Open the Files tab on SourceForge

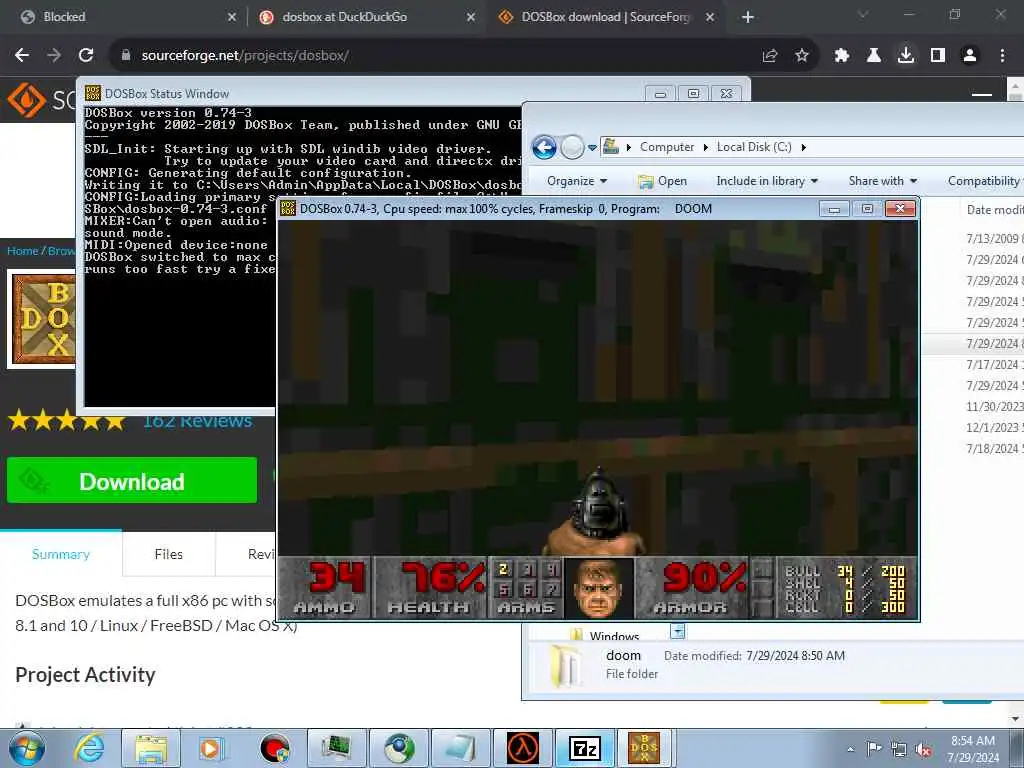point(168,554)
